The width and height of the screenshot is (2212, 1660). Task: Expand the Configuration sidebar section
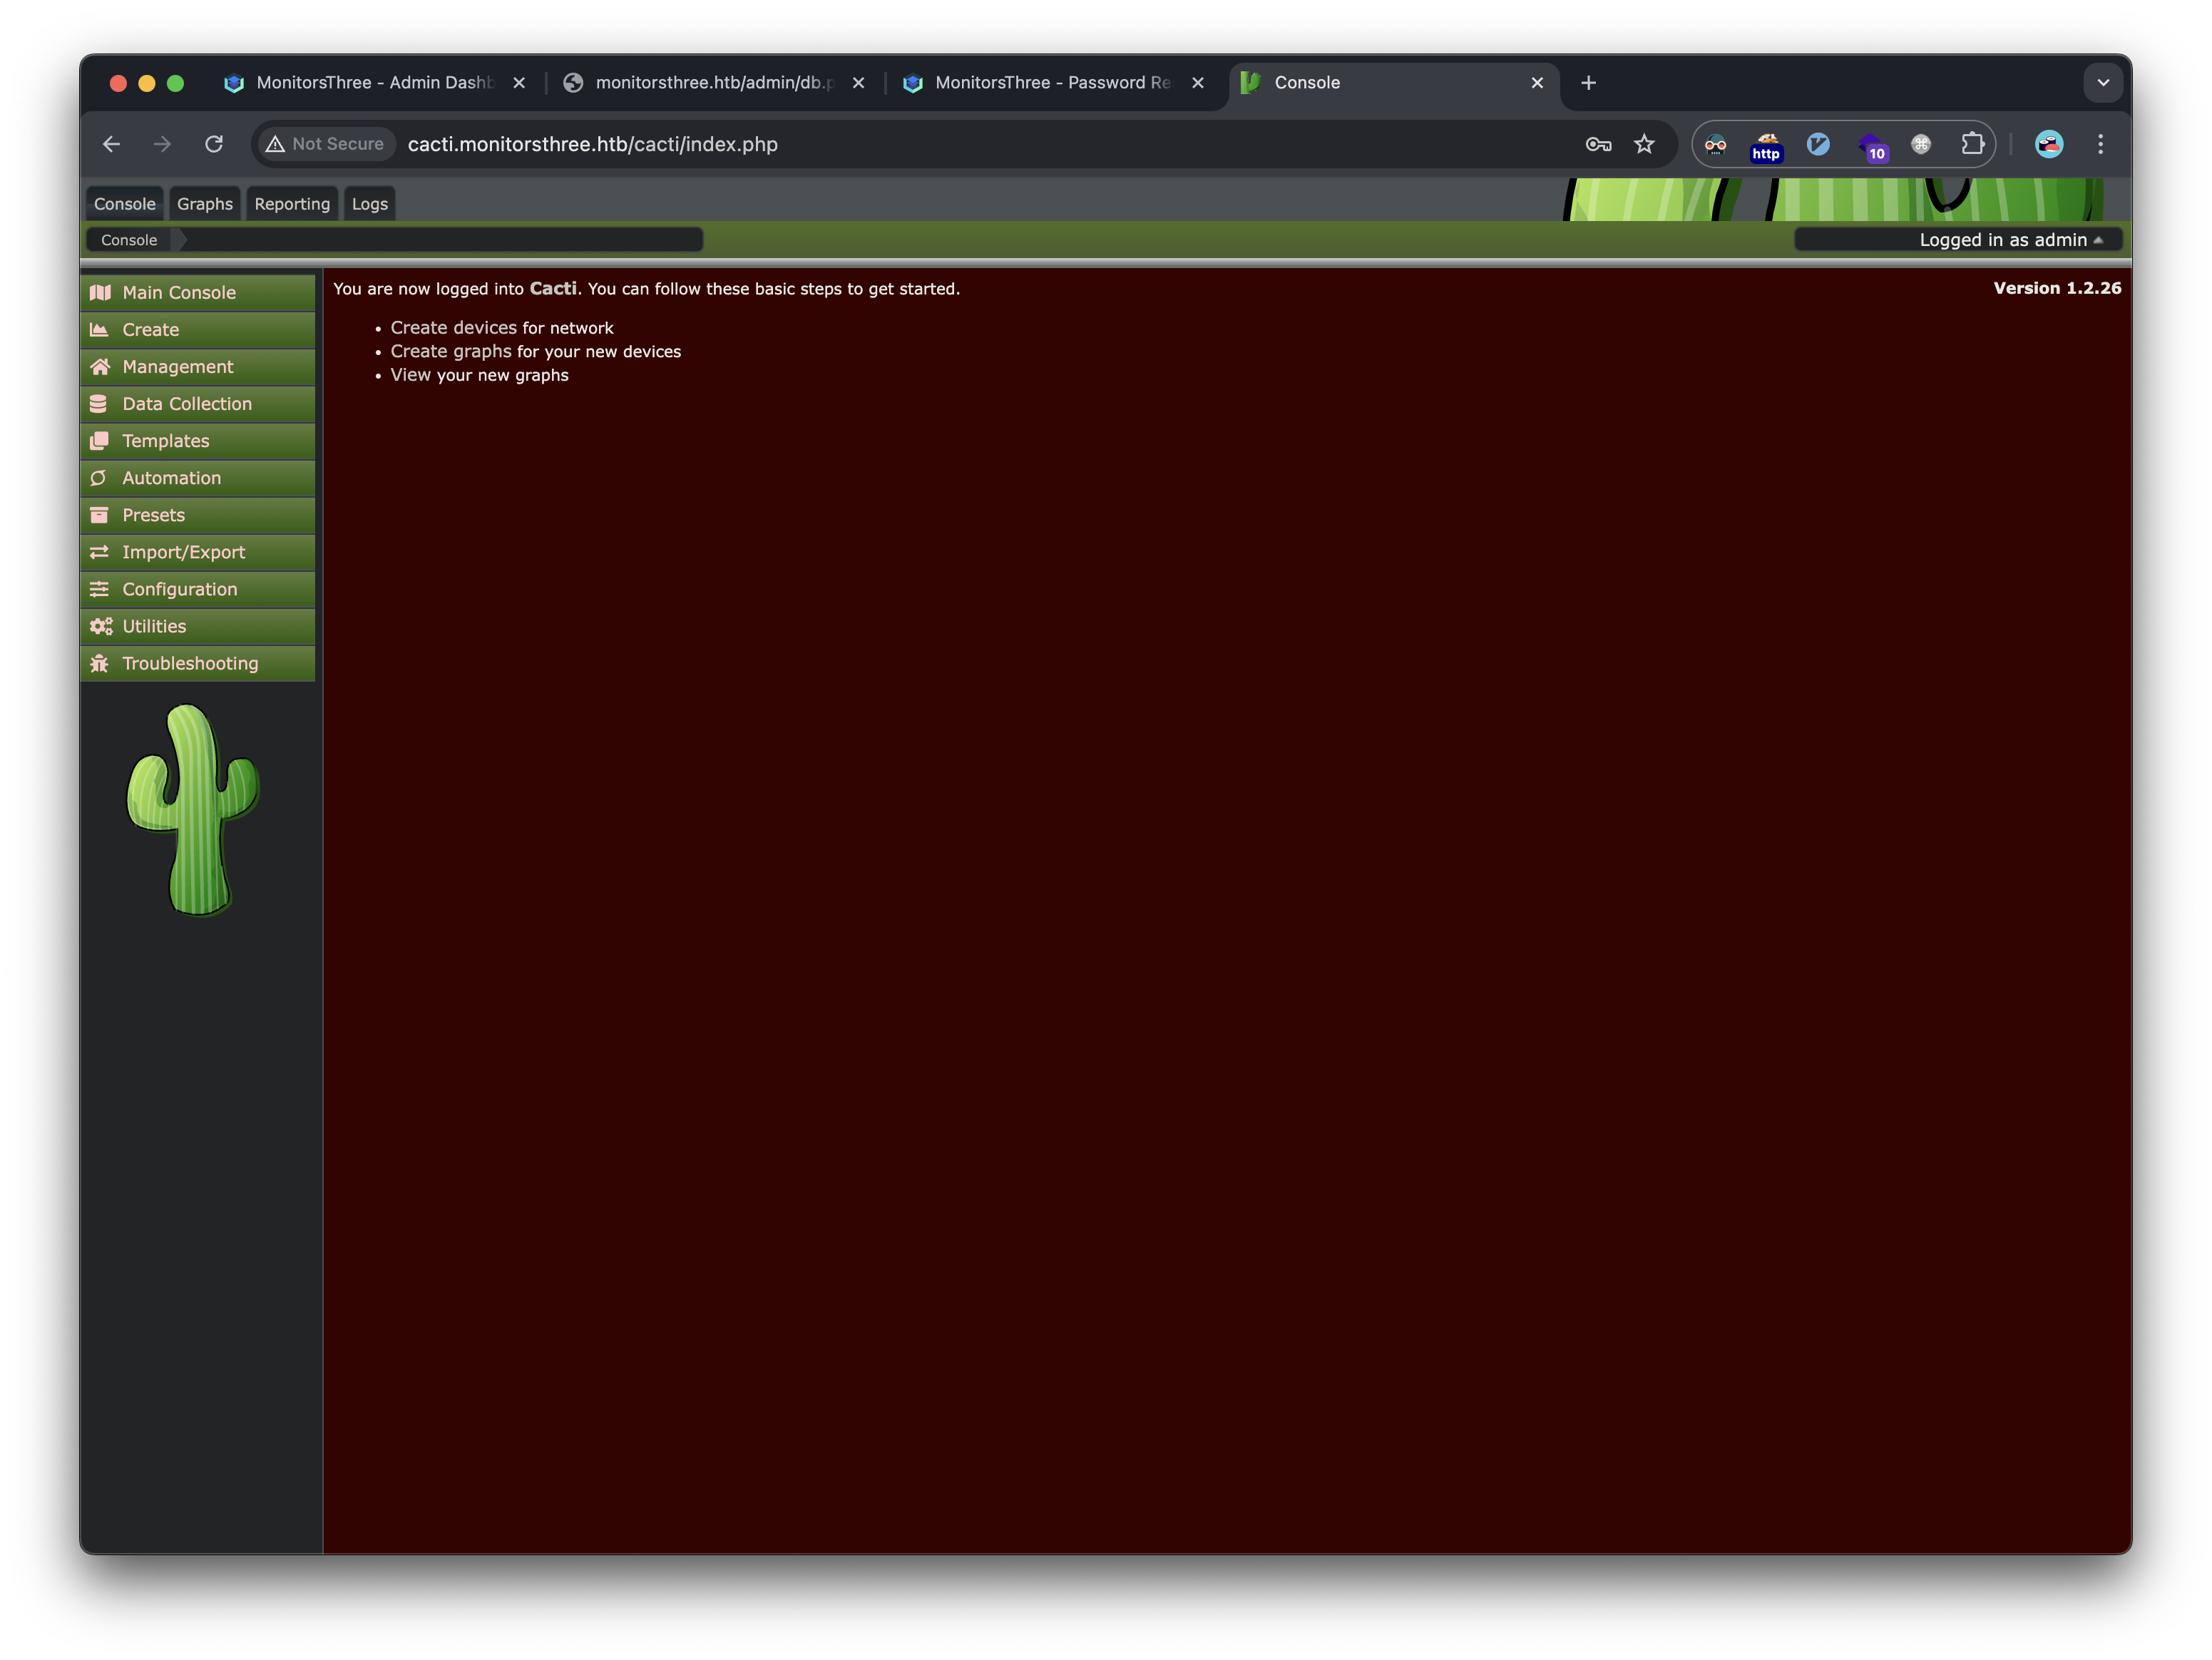click(x=179, y=589)
